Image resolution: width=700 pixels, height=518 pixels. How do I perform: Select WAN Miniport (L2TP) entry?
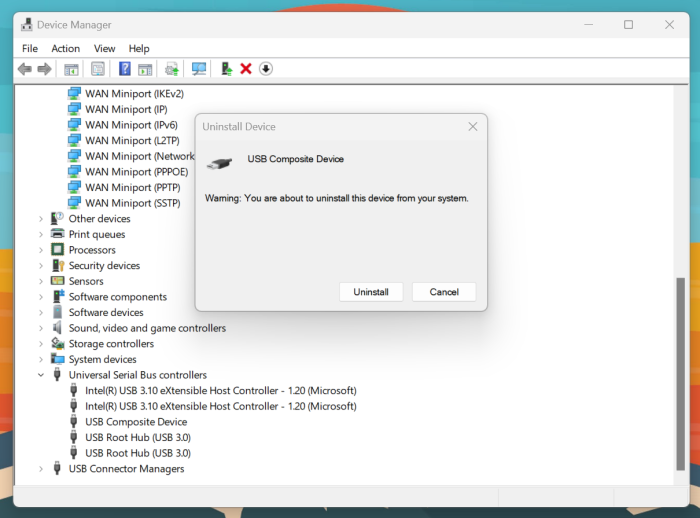132,140
